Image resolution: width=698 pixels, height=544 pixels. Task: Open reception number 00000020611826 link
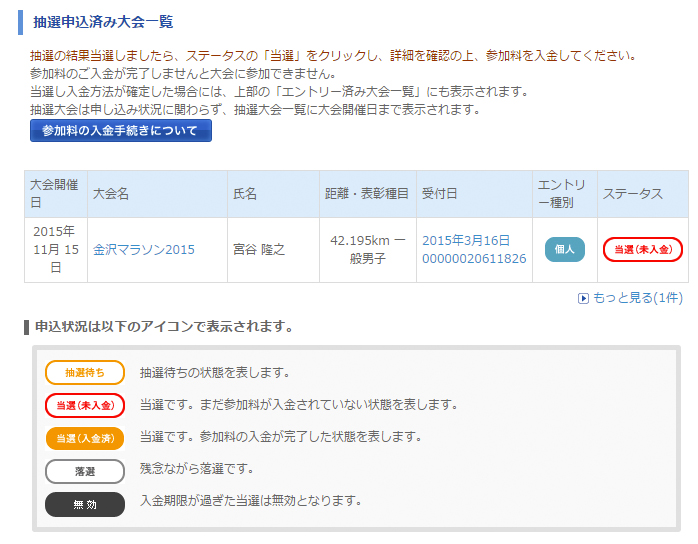(x=474, y=259)
